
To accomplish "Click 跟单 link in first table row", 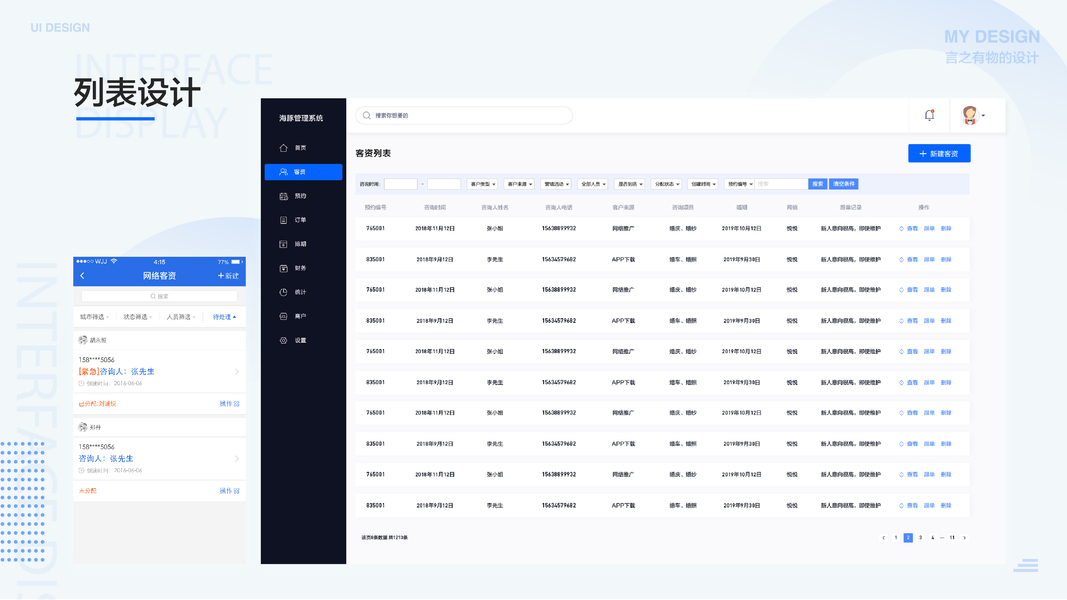I will [929, 229].
